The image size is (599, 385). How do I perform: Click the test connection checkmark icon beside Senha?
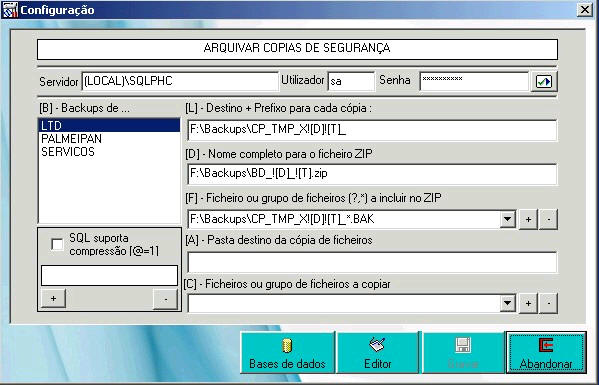544,81
